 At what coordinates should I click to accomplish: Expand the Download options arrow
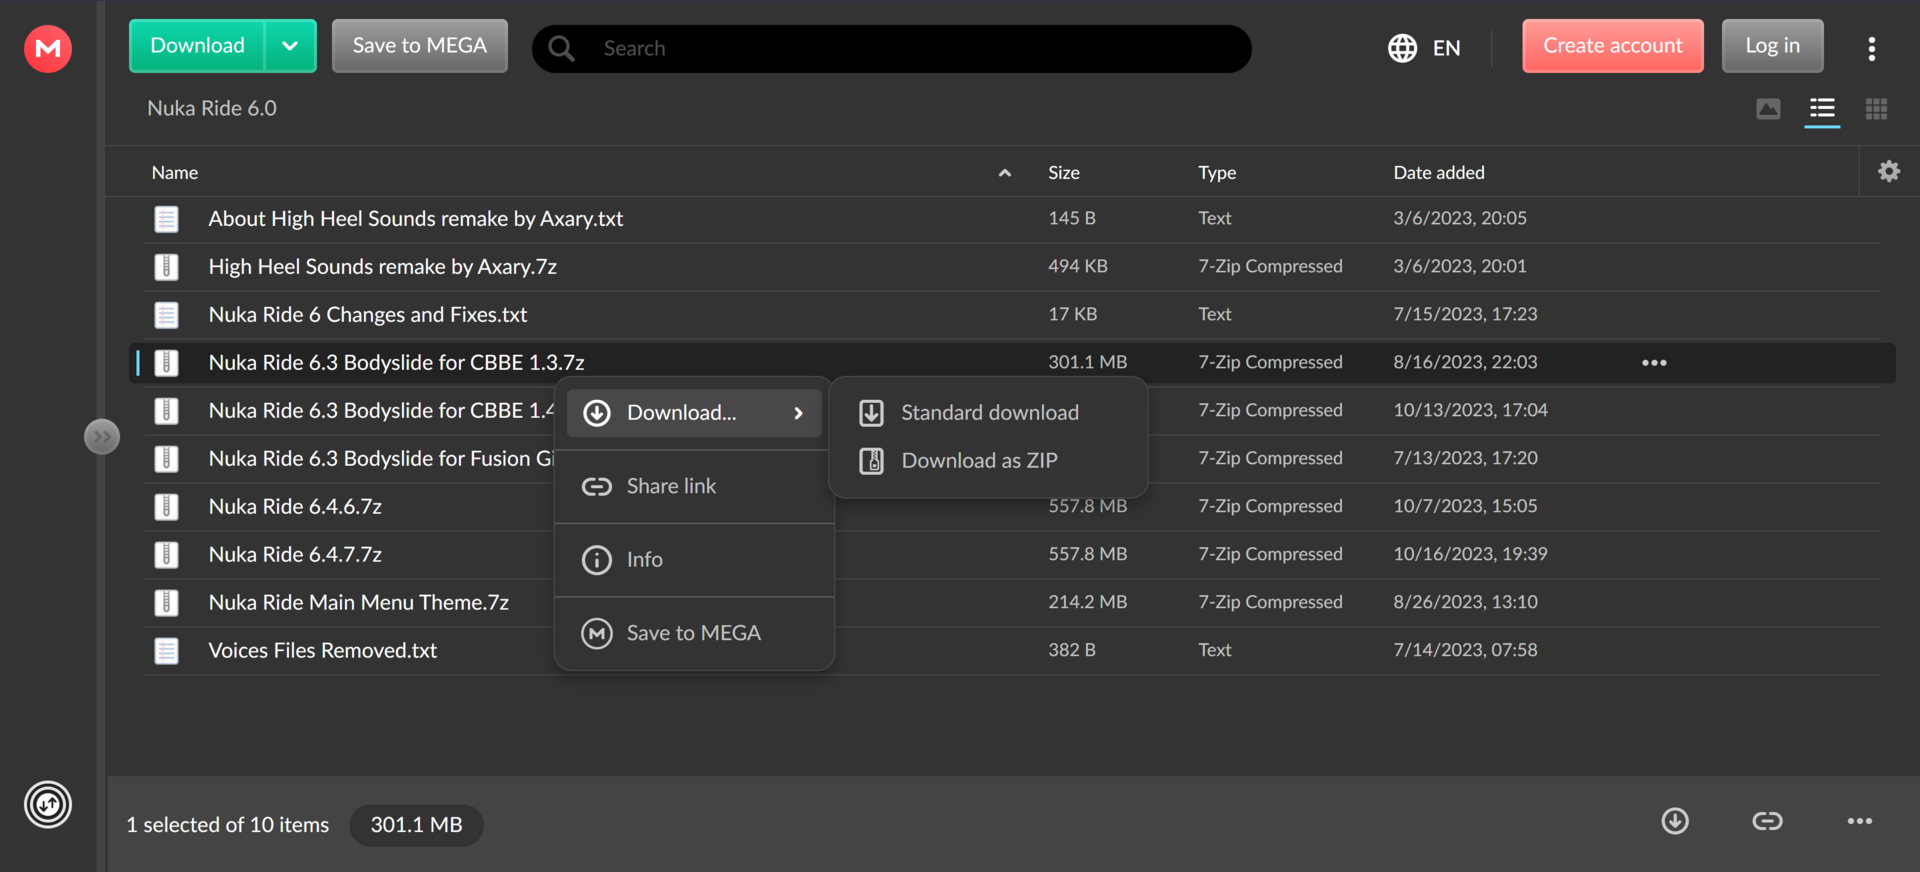[290, 46]
